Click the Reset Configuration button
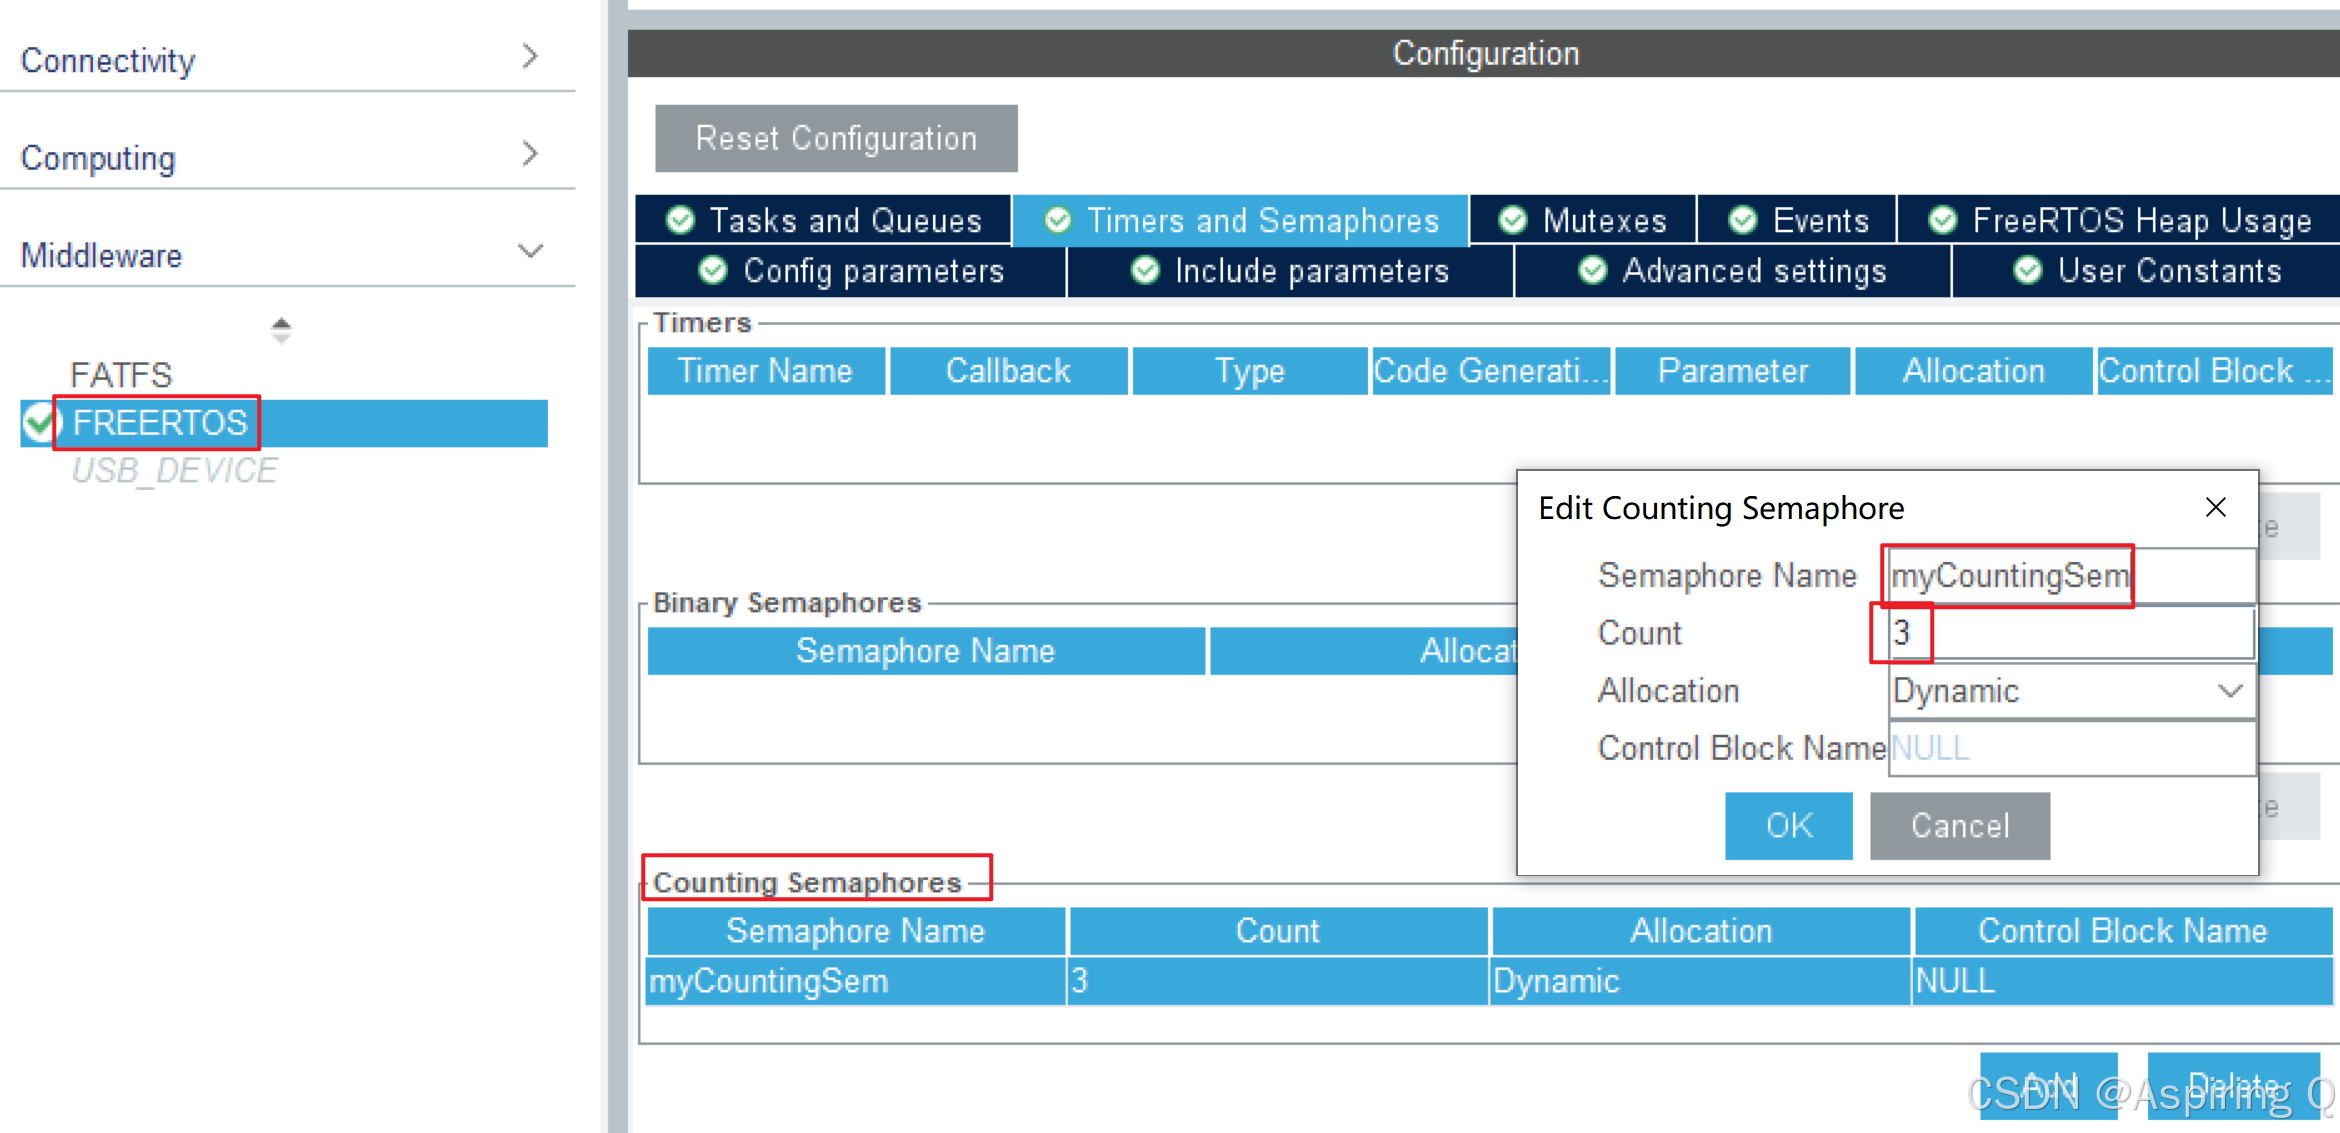Screen dimensions: 2340x1133 tap(836, 138)
